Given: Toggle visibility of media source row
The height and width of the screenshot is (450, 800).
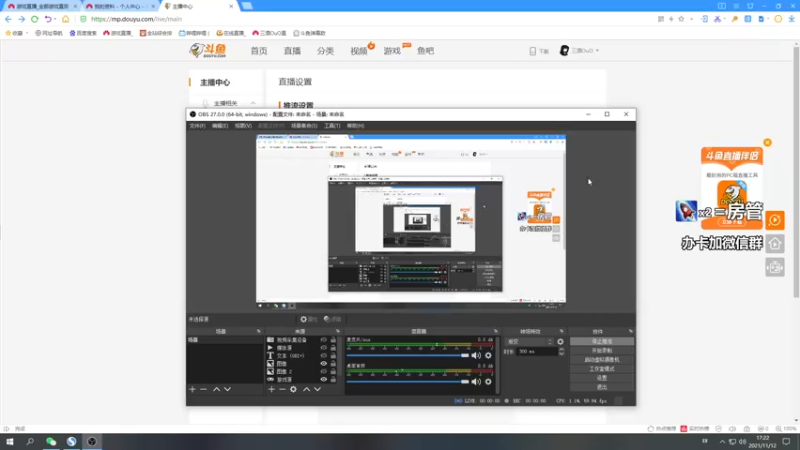Looking at the screenshot, I should [x=323, y=347].
